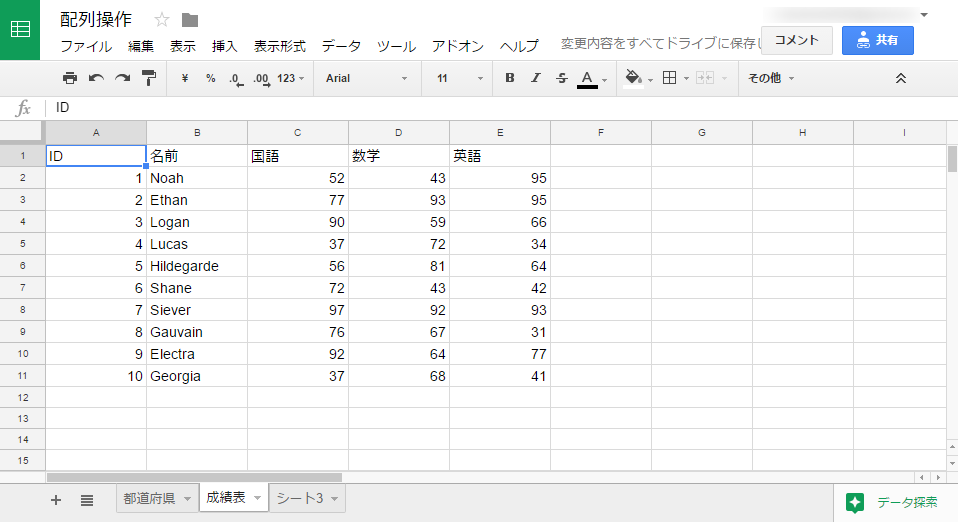
Task: Open the 挿入 menu
Action: coord(224,46)
